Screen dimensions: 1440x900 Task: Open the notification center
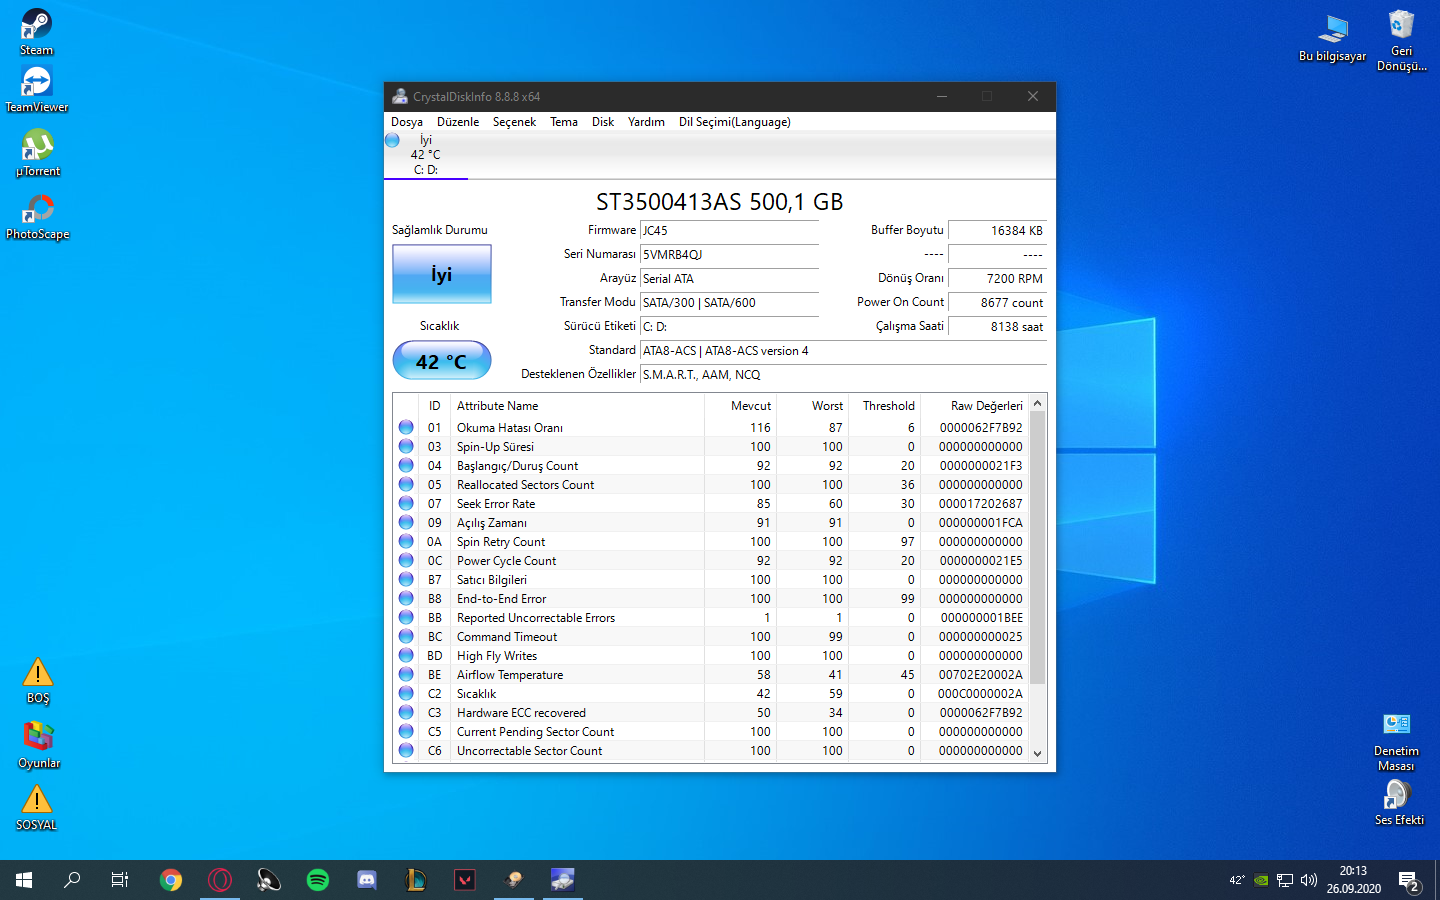point(1410,881)
